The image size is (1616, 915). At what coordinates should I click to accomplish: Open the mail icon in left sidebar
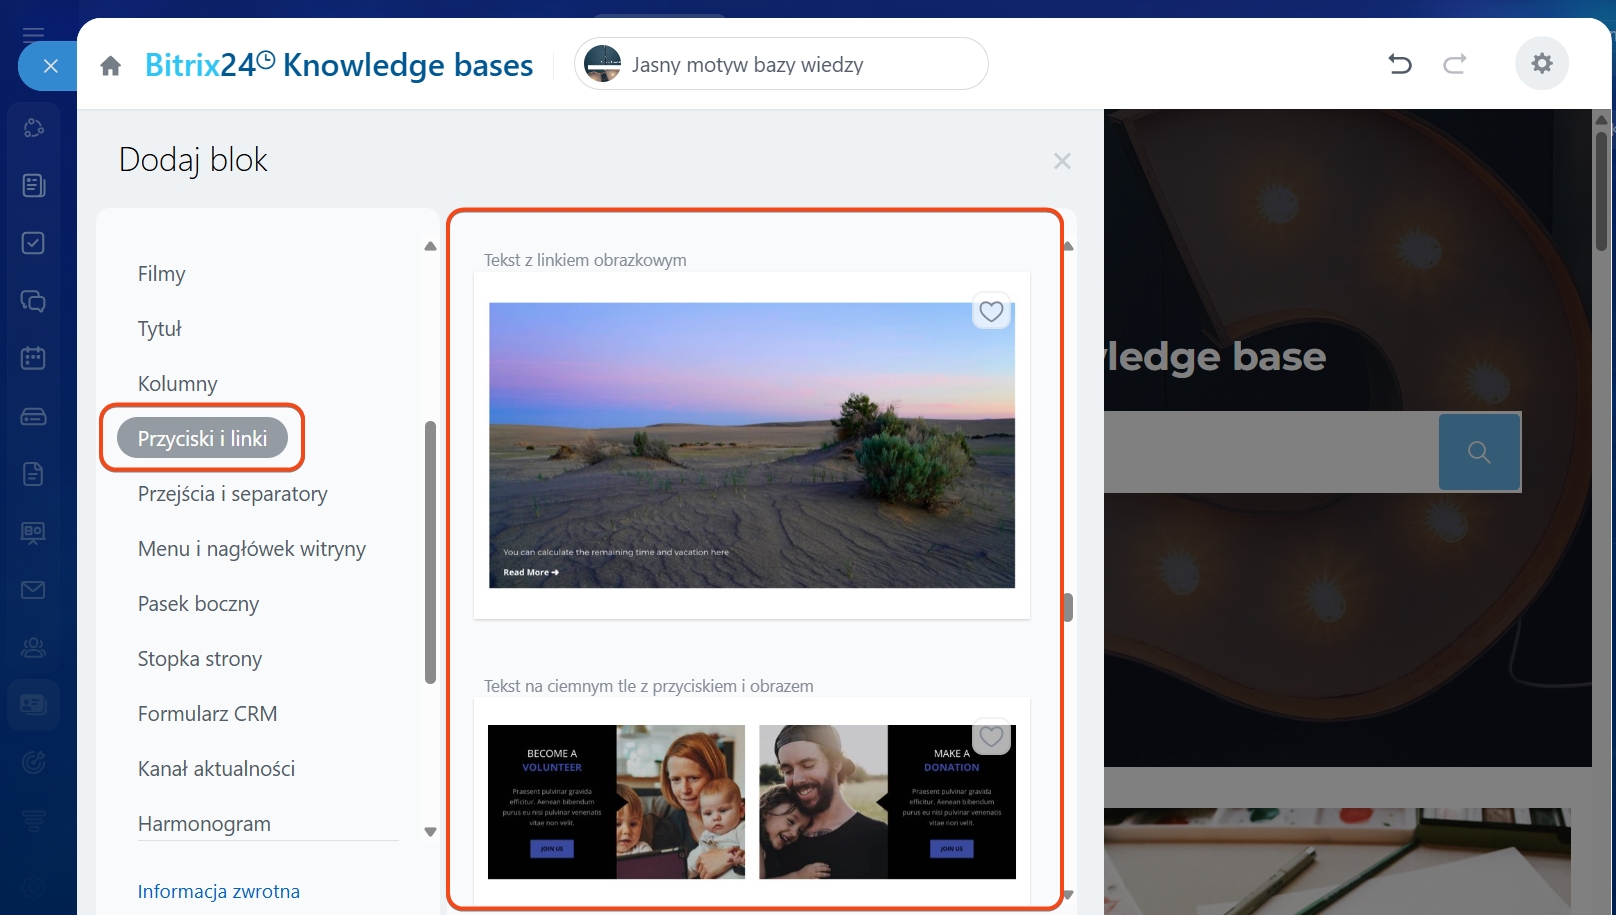(33, 590)
